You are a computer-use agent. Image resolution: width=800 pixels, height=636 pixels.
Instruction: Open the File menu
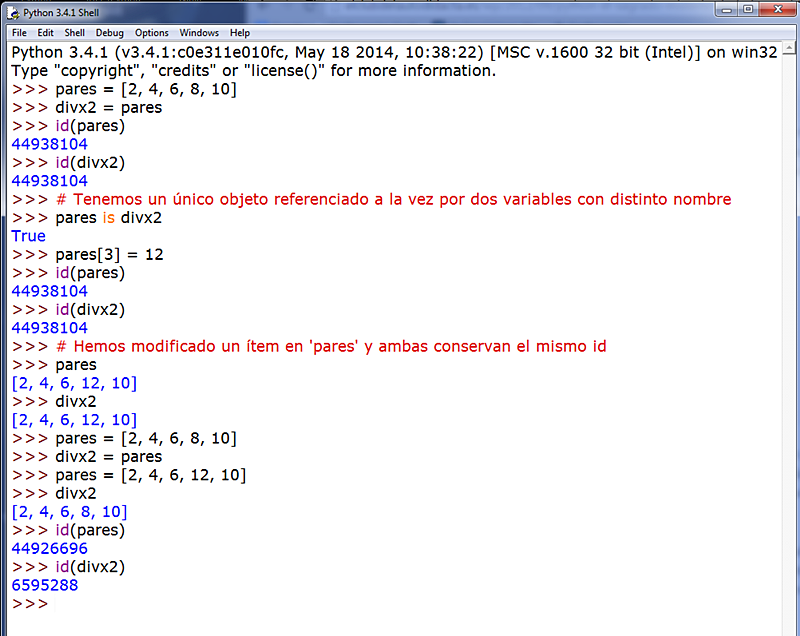19,32
